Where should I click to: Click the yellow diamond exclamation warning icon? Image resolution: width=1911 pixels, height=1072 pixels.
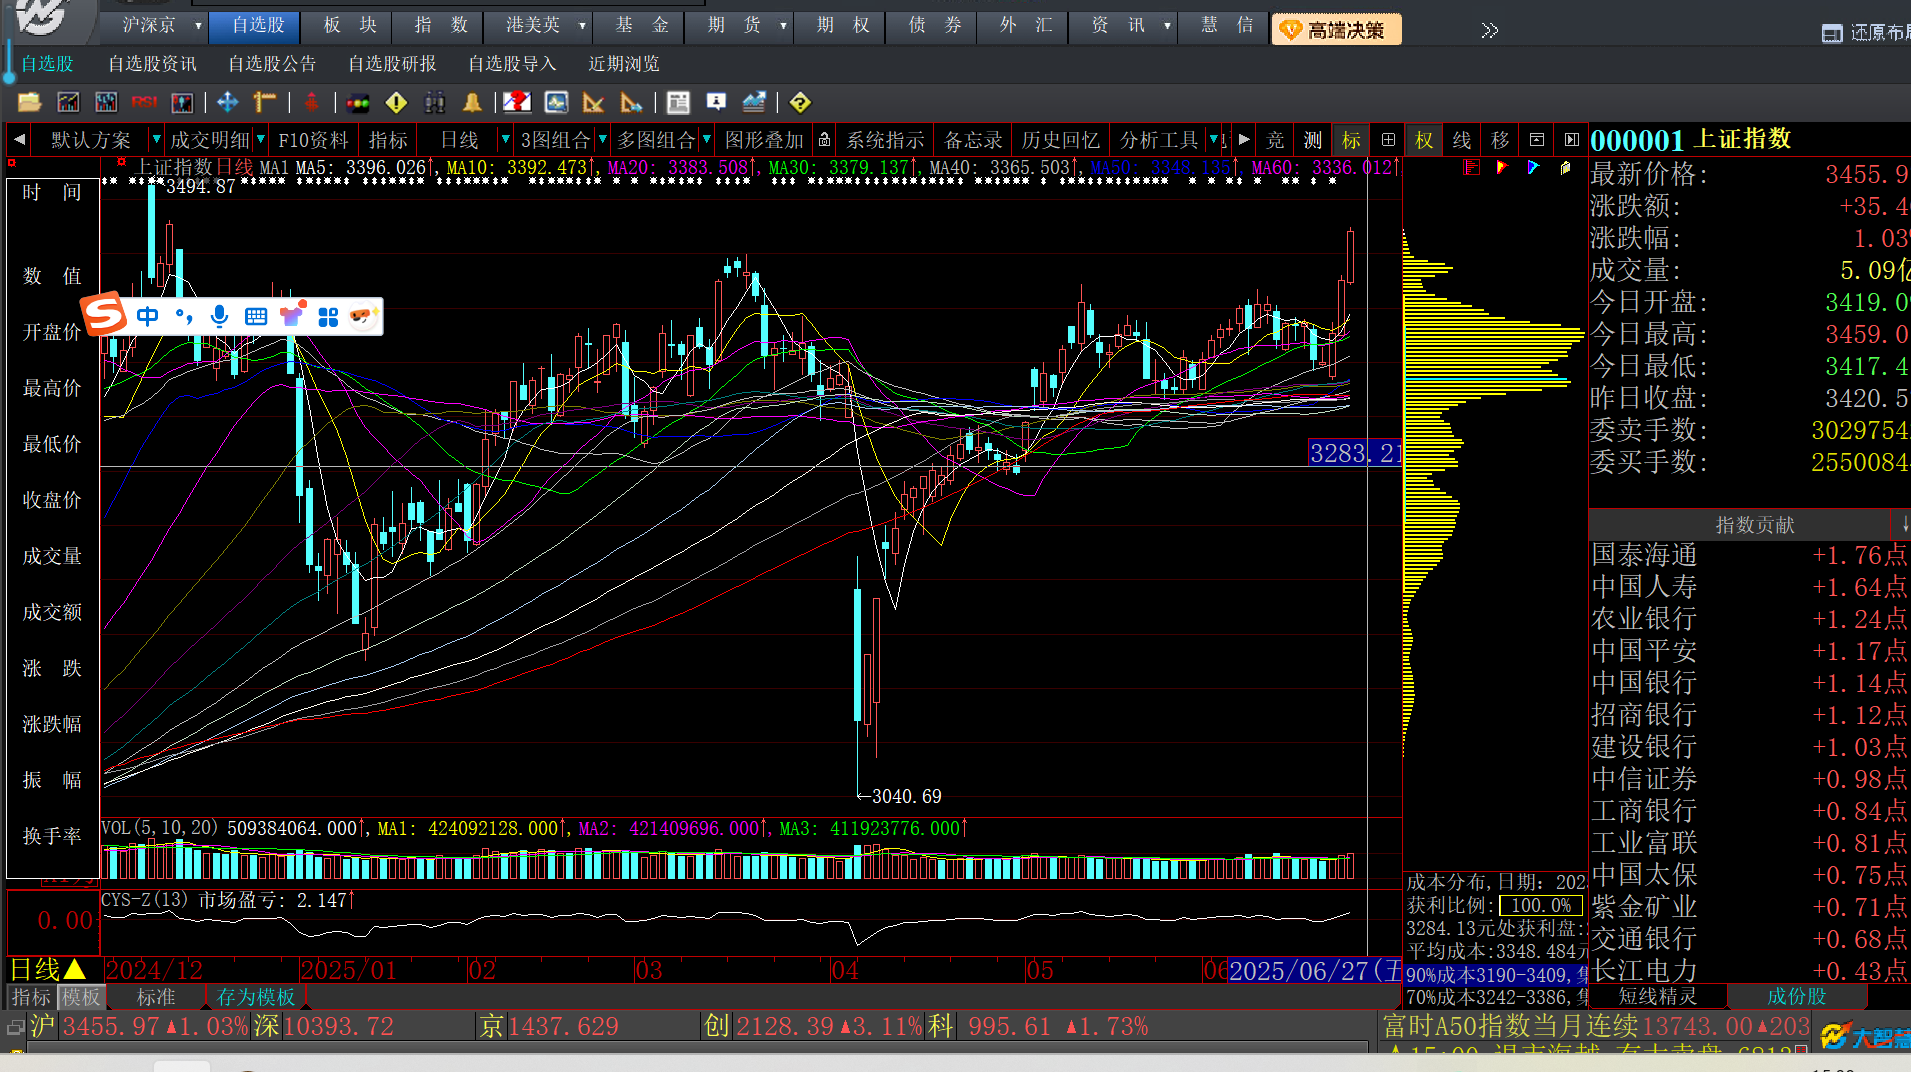(x=396, y=102)
